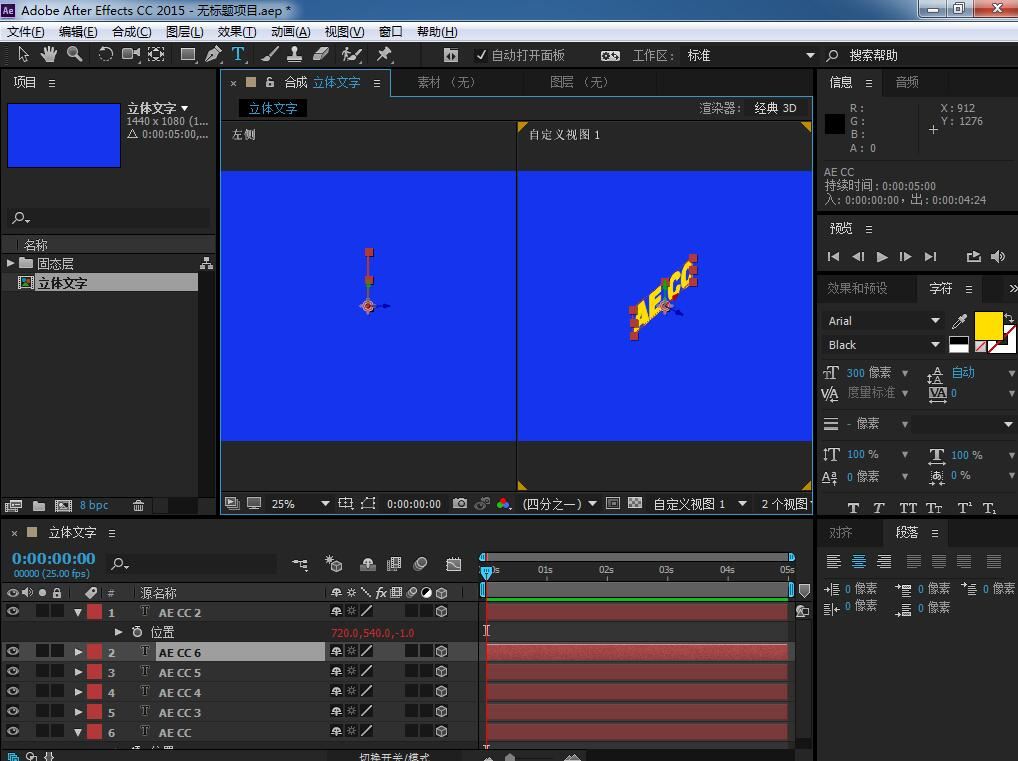Select the Roto Brush tool

(x=351, y=55)
